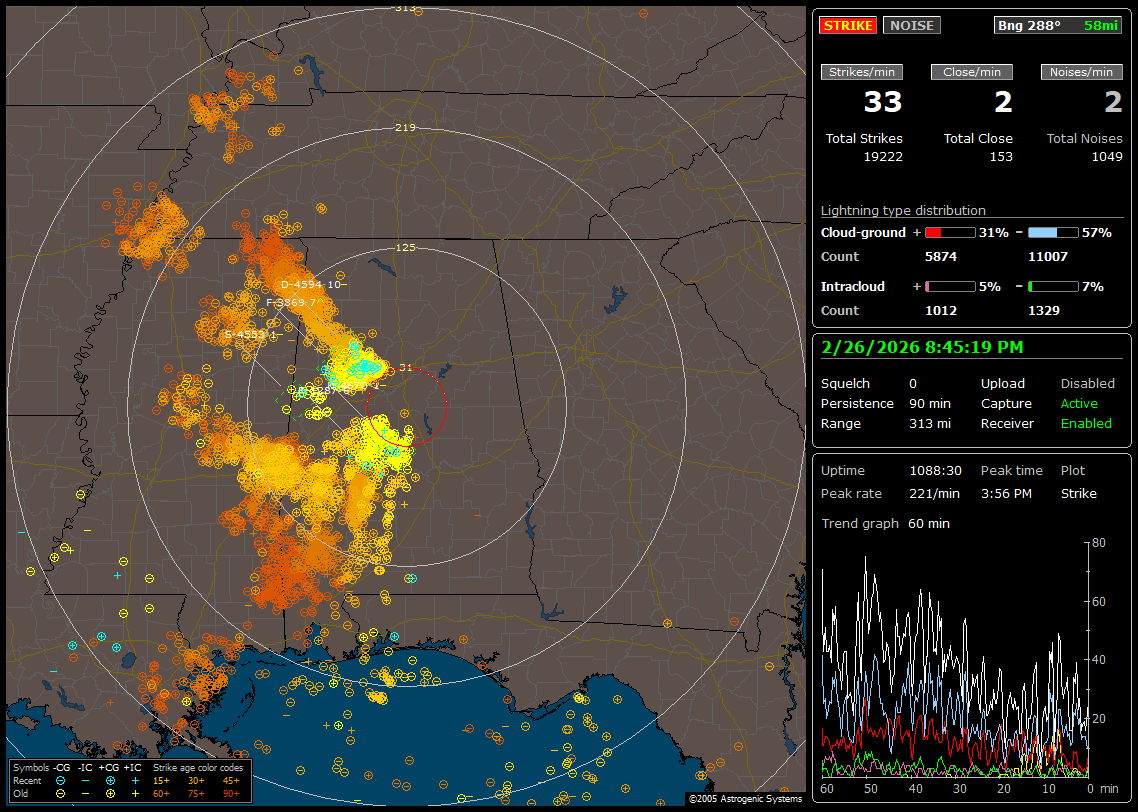Click the negative cloud-ground blue percentage bar
Screen dimensions: 1138x812
click(1053, 232)
